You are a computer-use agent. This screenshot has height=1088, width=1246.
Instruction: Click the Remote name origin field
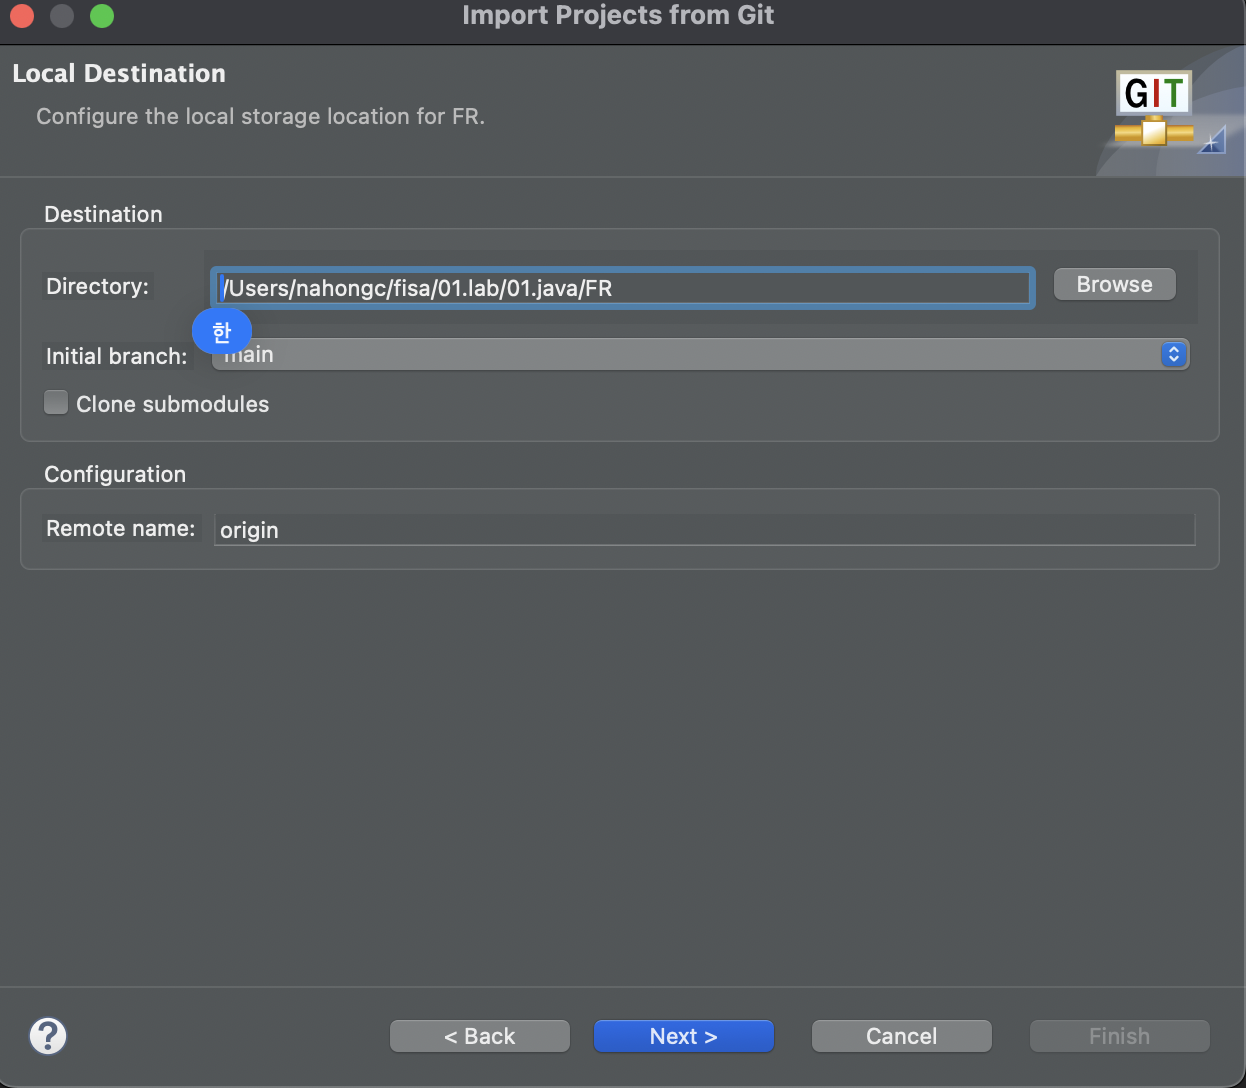click(x=705, y=530)
